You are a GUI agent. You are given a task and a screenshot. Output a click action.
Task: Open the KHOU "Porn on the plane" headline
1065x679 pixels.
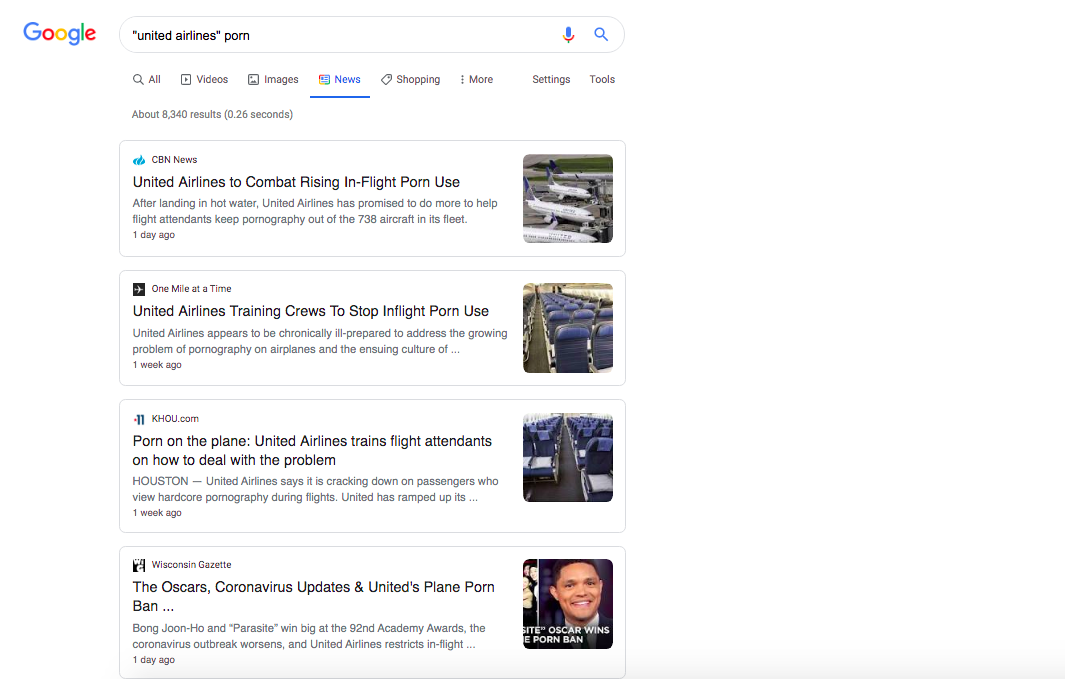tap(312, 451)
